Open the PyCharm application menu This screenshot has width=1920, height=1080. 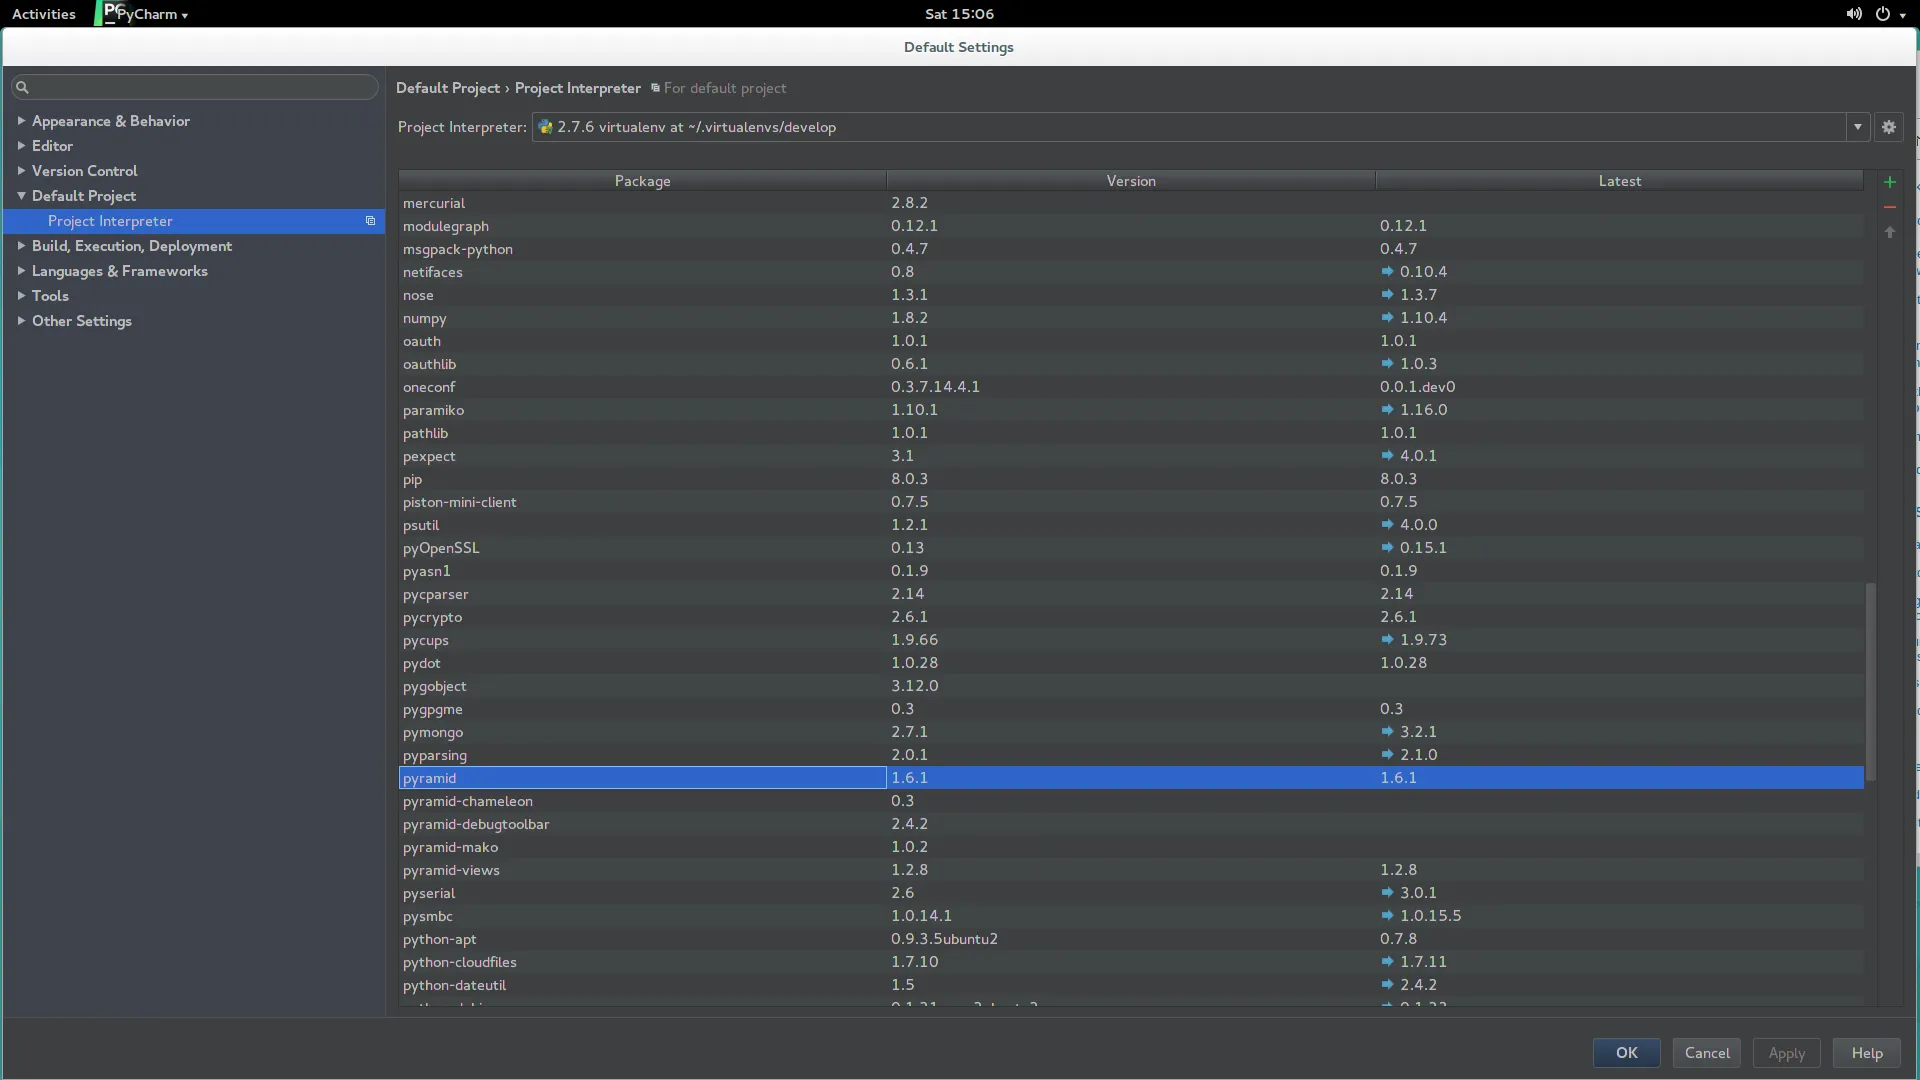pyautogui.click(x=150, y=14)
